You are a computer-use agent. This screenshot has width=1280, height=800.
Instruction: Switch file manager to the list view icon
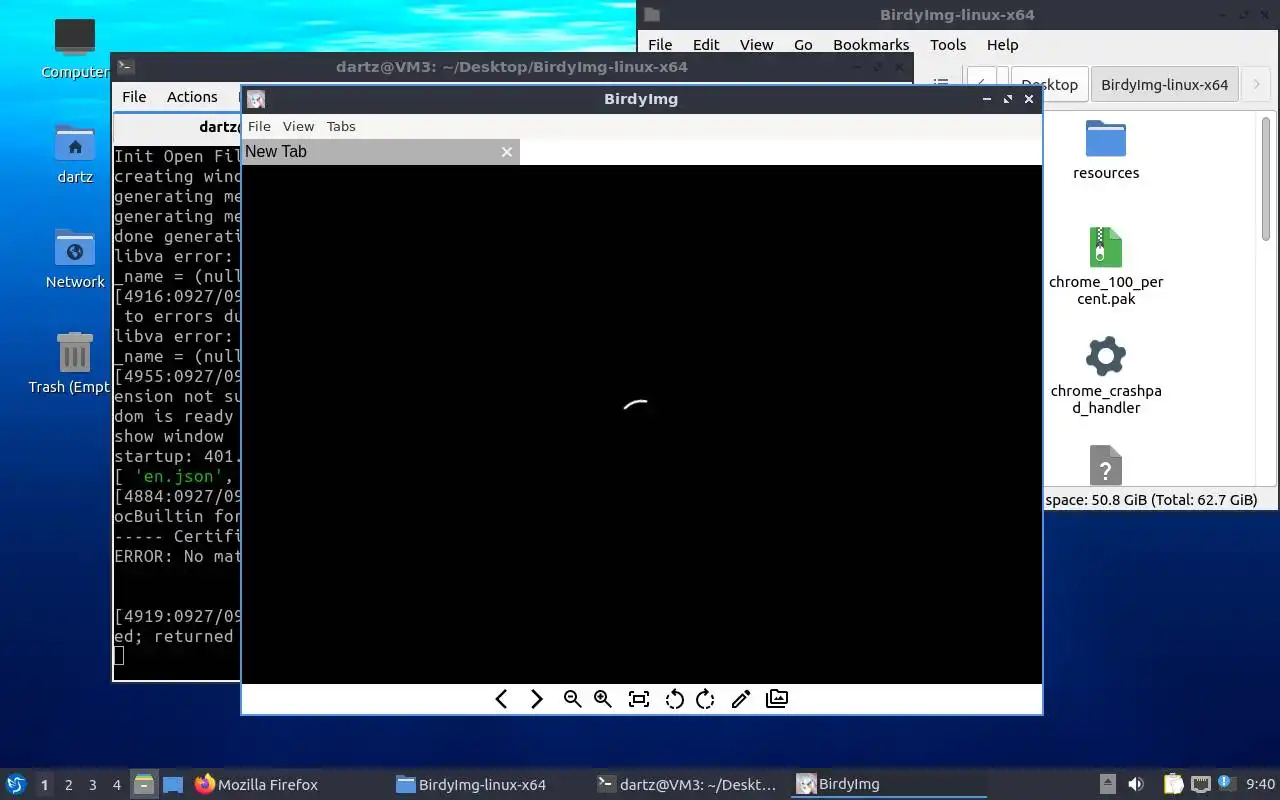click(x=940, y=85)
